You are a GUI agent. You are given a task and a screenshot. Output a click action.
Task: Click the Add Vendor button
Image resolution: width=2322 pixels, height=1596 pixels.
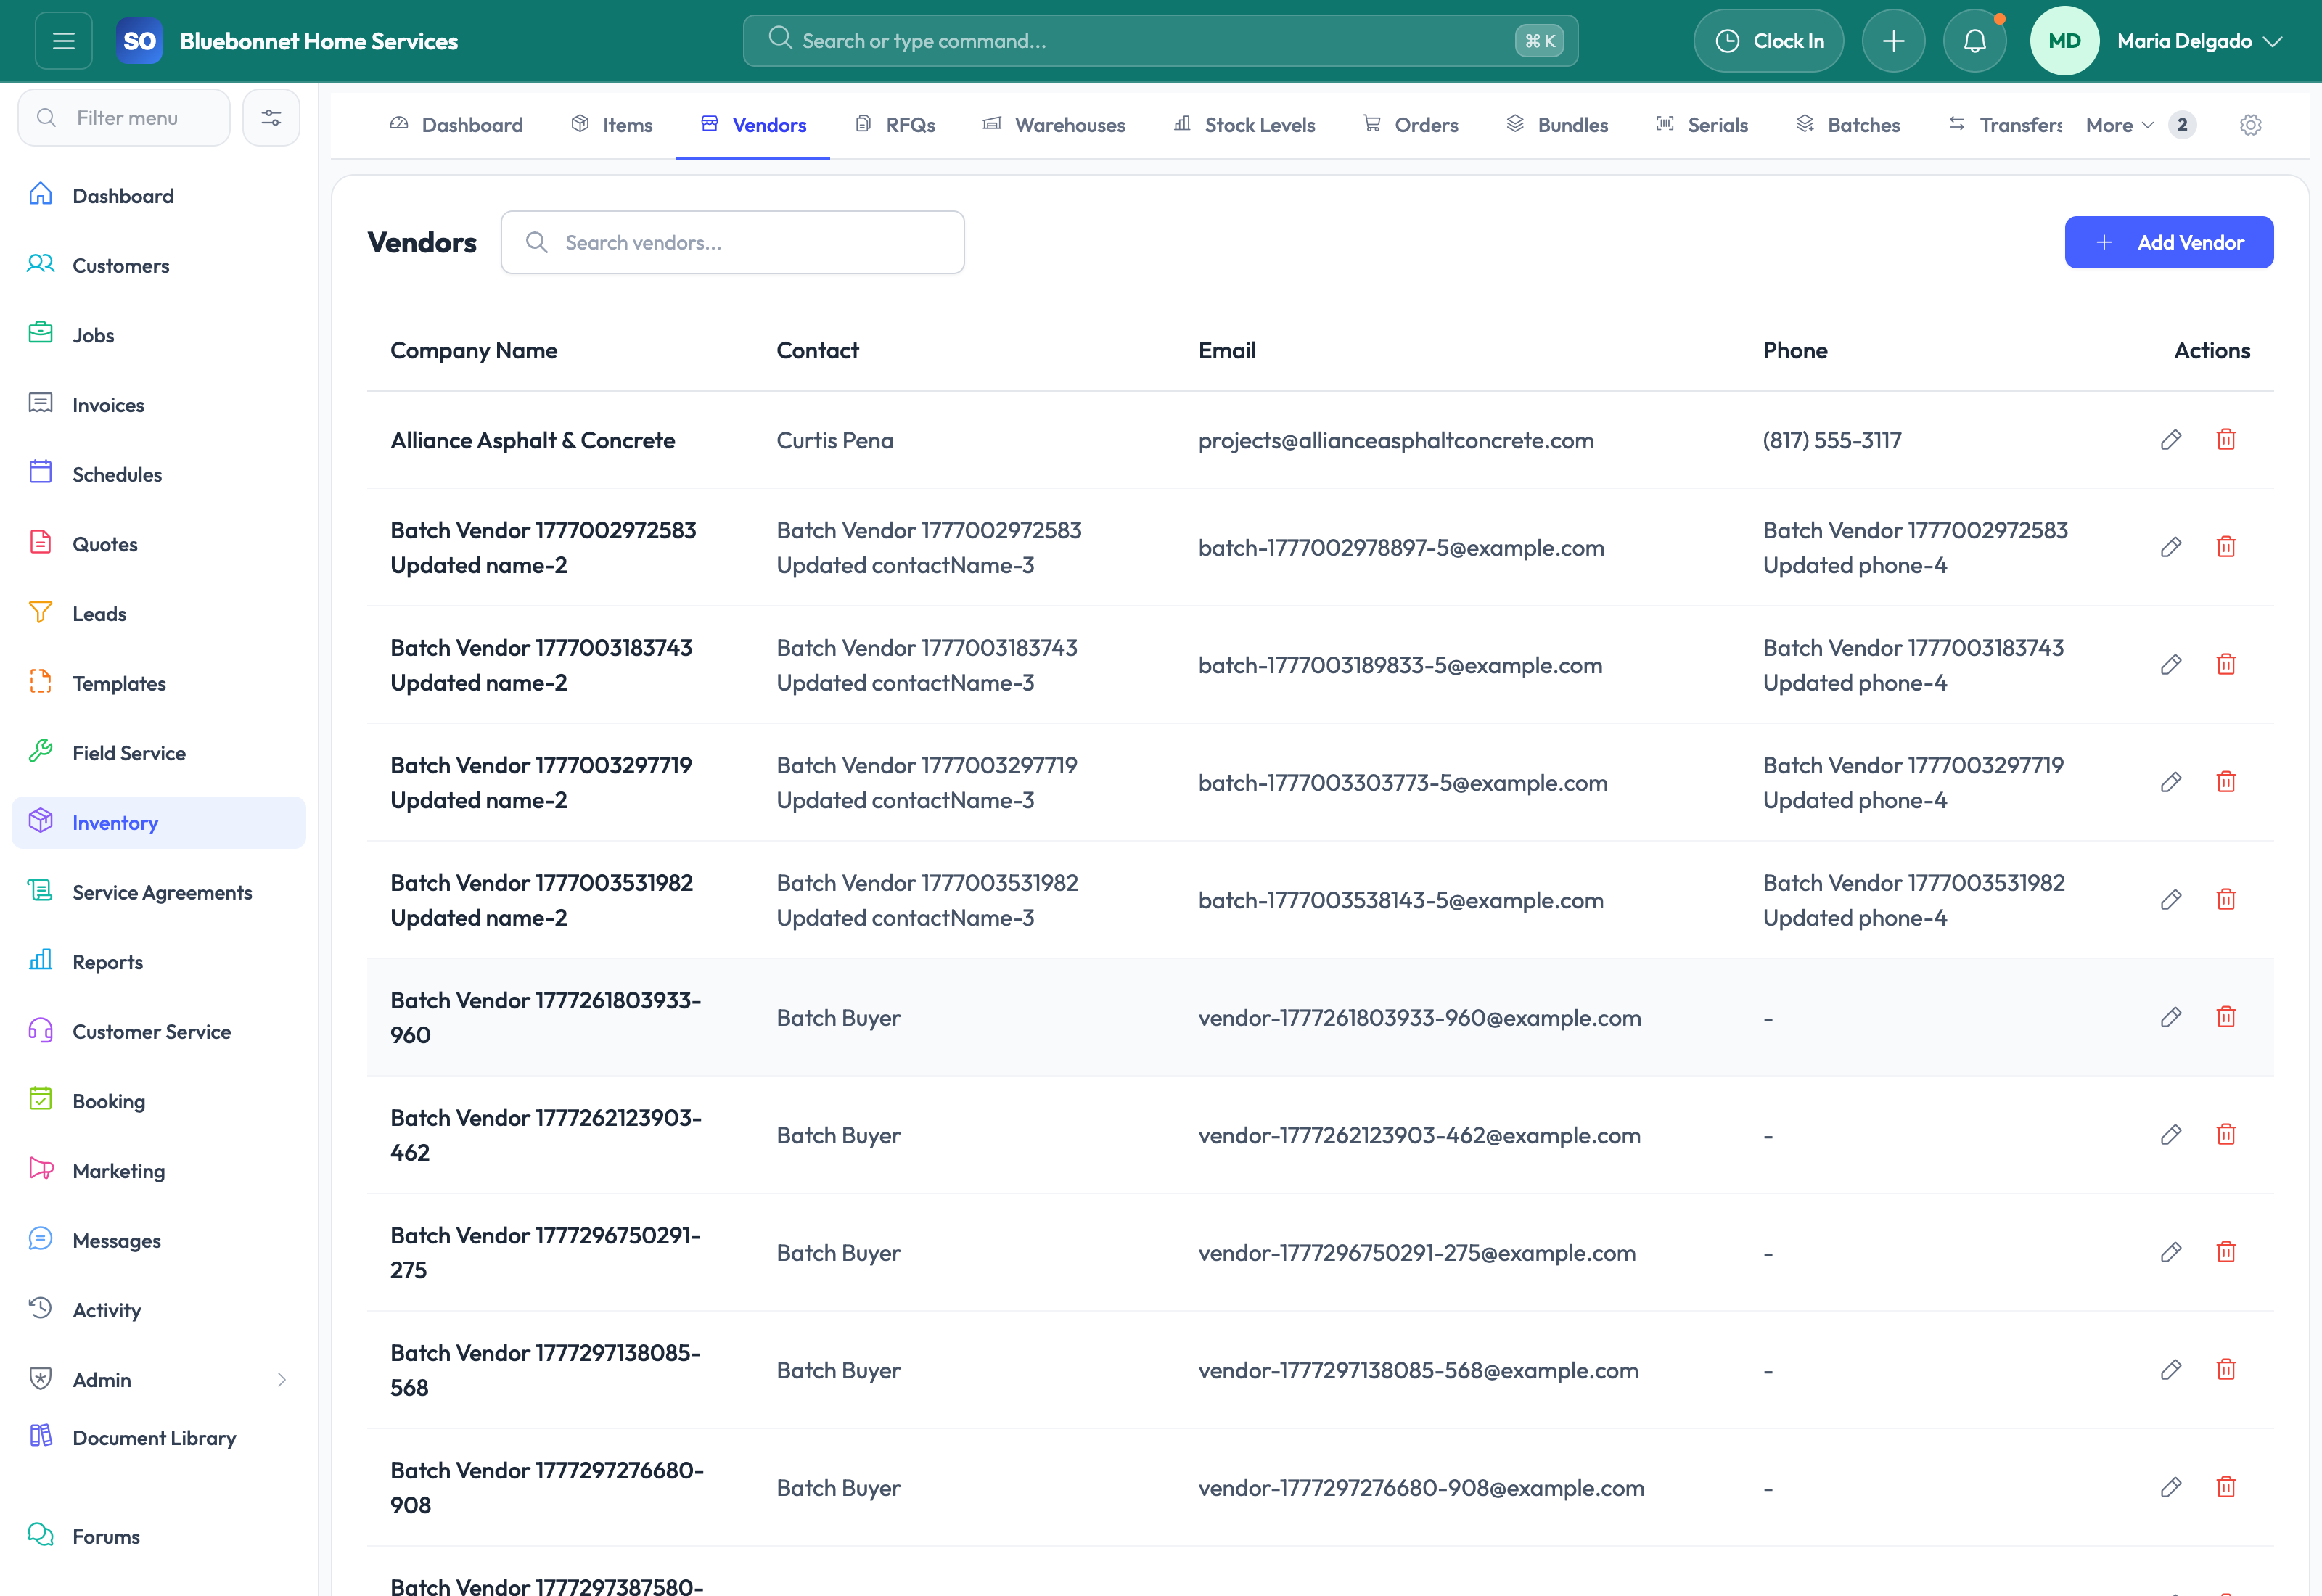pos(2168,242)
